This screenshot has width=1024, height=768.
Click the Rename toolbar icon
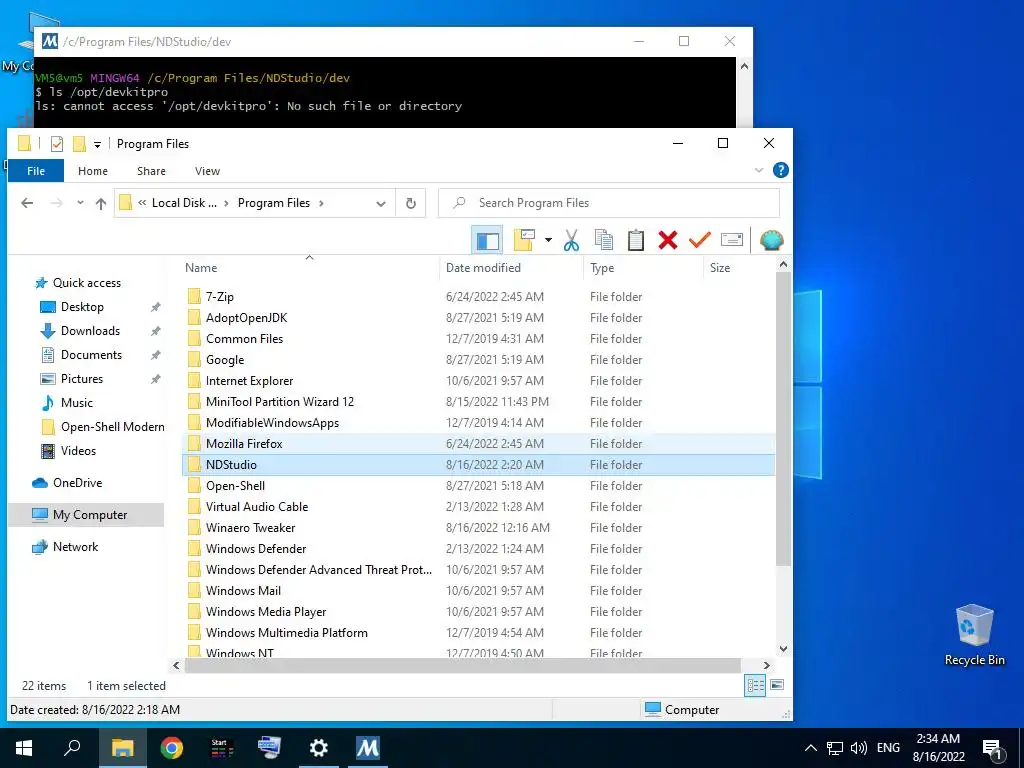tap(731, 240)
